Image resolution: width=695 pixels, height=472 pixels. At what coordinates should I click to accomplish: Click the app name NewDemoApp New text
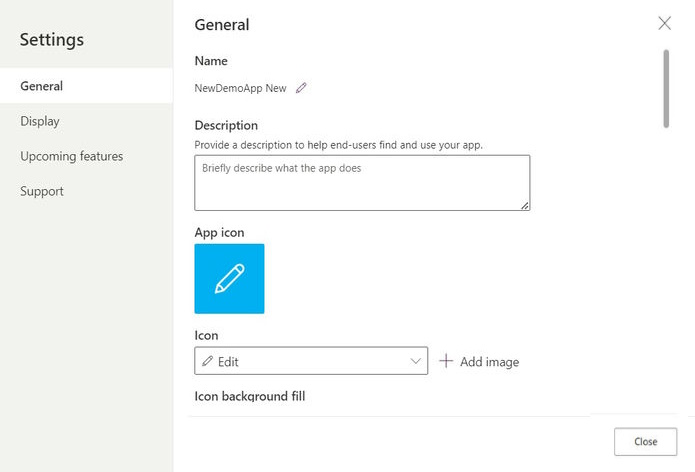click(240, 88)
